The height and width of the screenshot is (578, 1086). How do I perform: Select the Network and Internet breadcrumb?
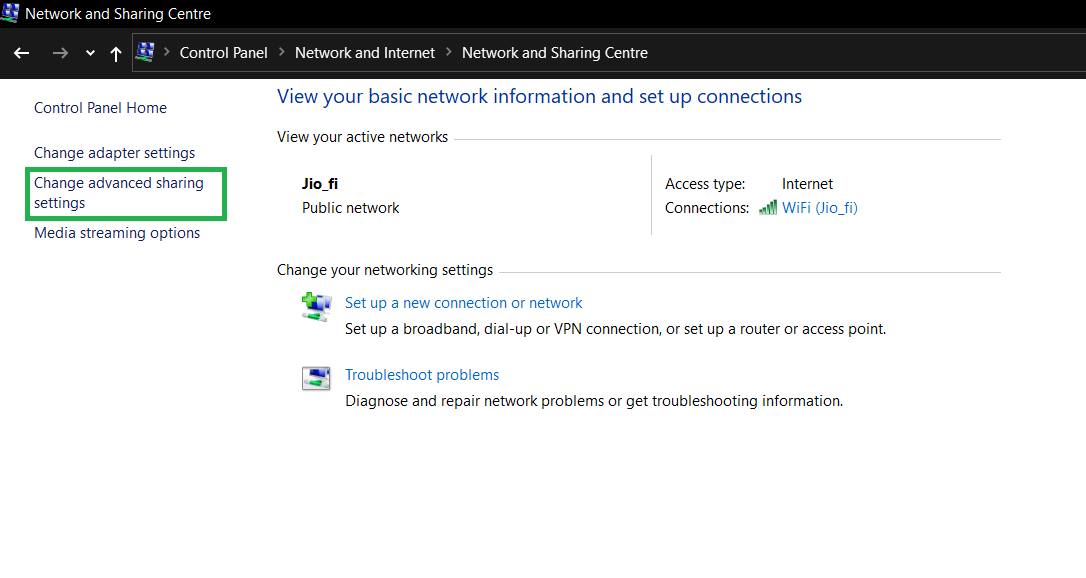(365, 53)
